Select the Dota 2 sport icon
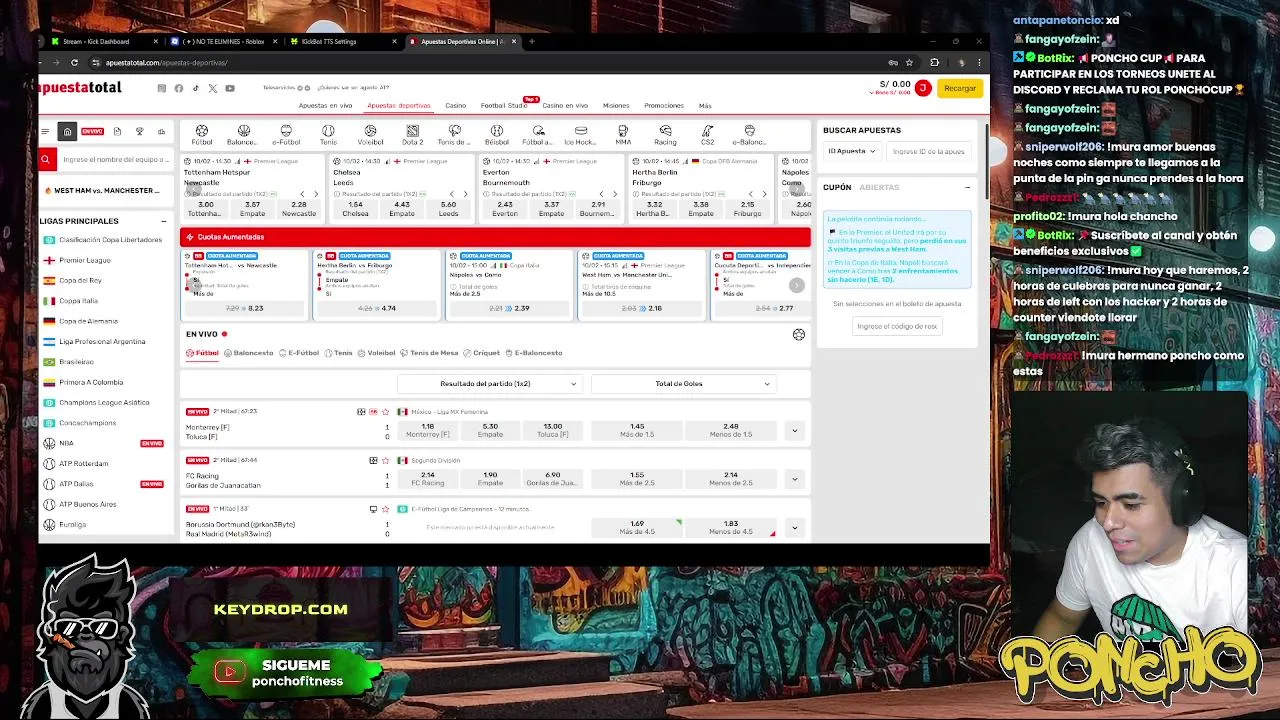Image resolution: width=1280 pixels, height=720 pixels. point(412,135)
